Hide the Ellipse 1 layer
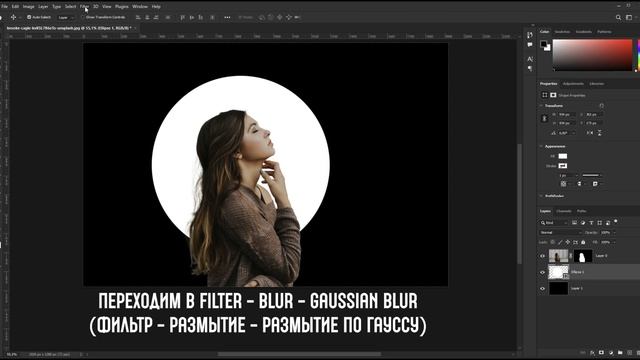Viewport: 640px width, 360px height. 542,272
